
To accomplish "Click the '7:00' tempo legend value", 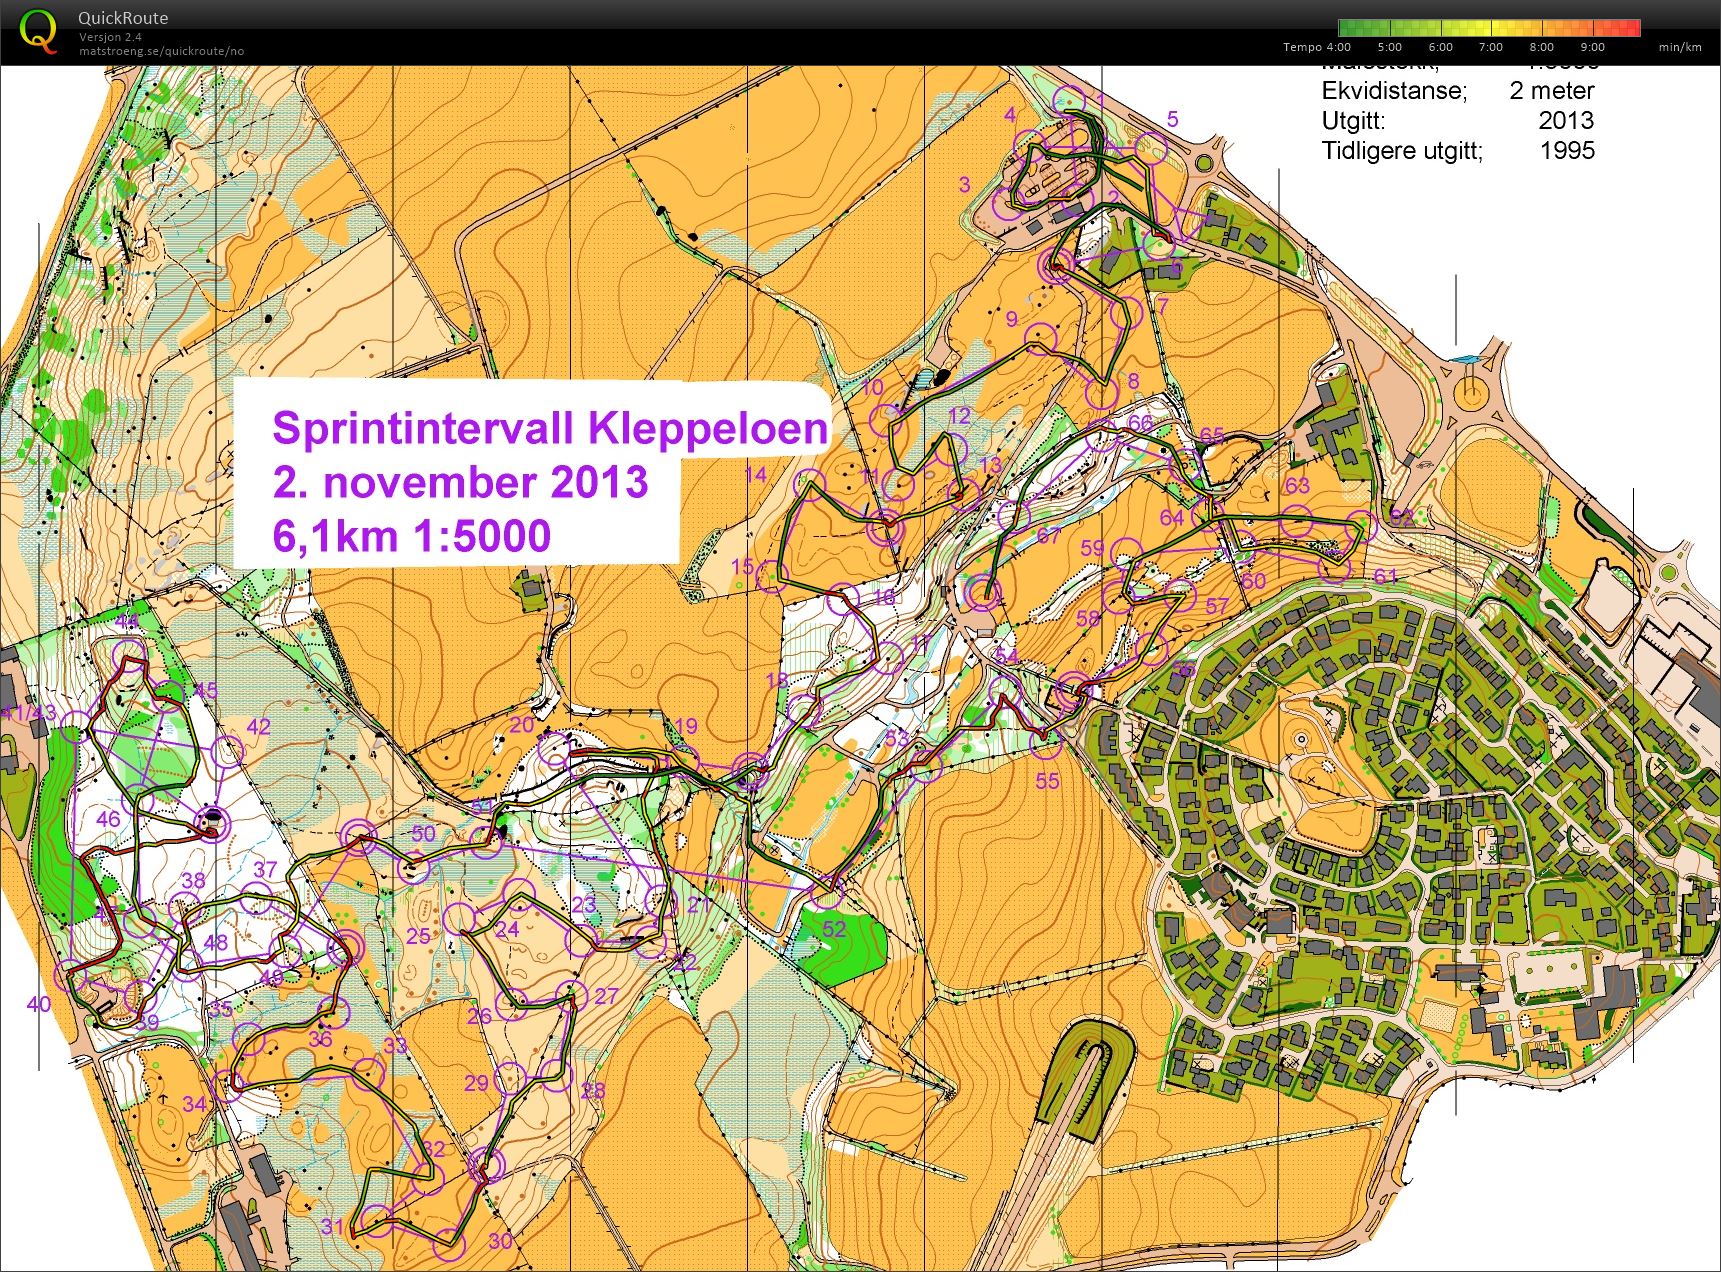I will point(1490,47).
